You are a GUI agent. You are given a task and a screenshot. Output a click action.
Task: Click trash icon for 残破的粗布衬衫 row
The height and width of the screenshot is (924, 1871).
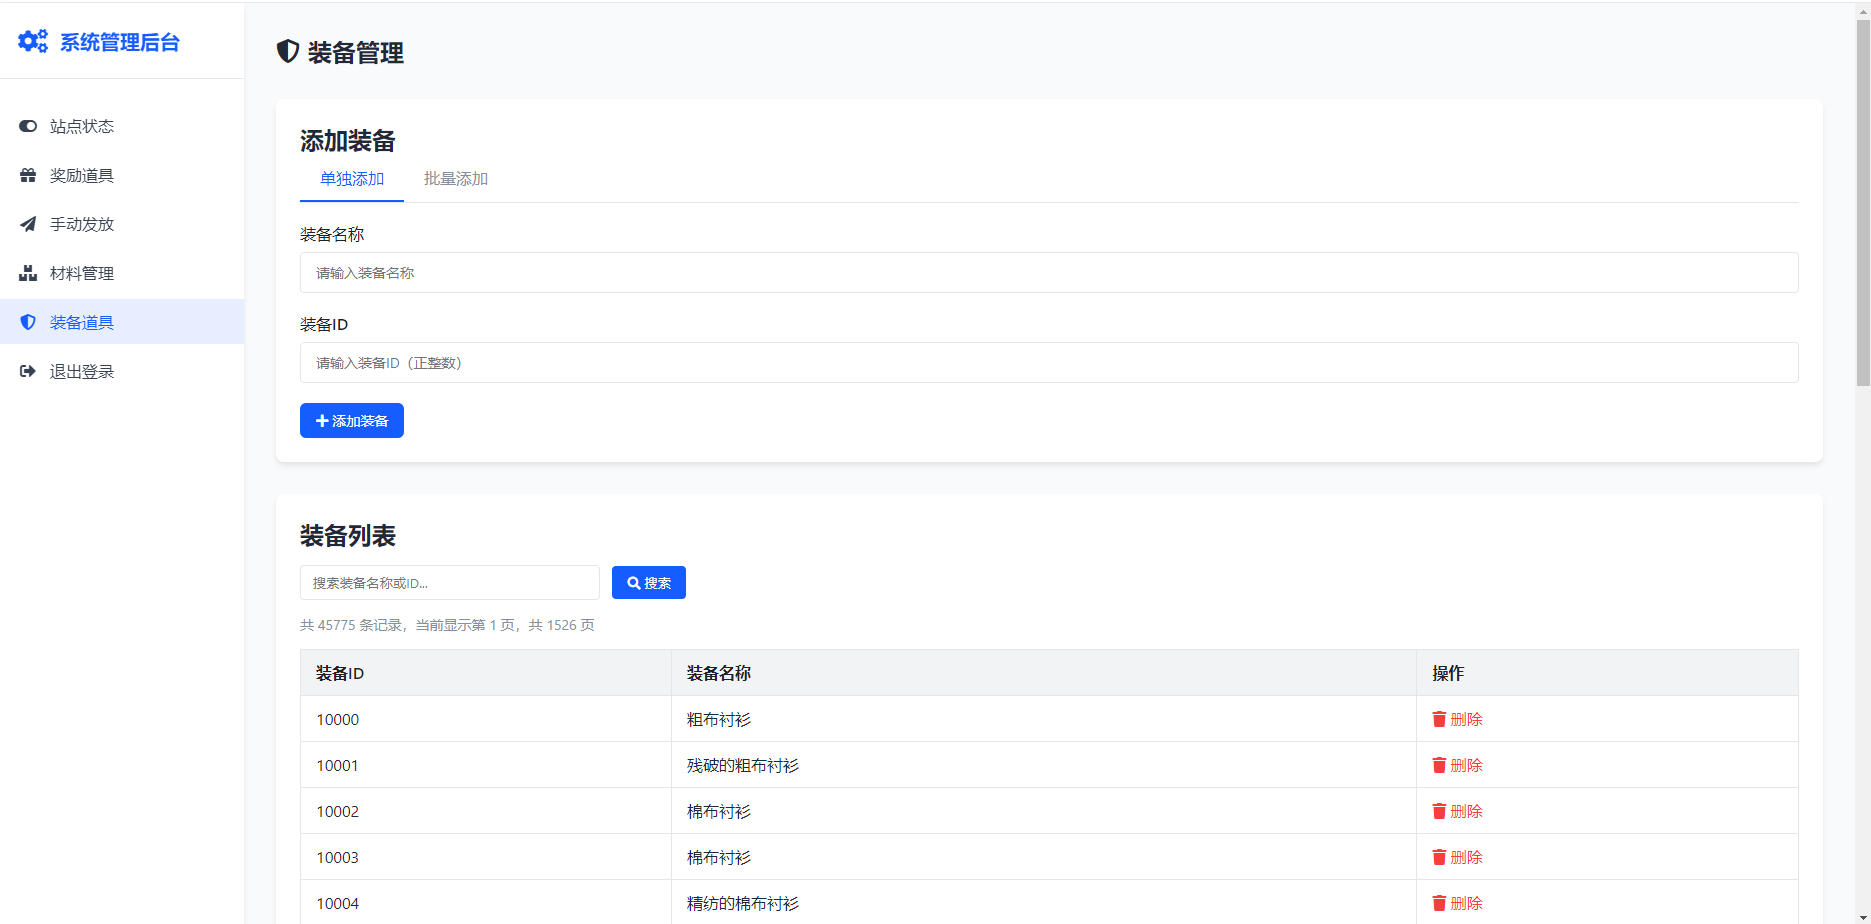1439,765
